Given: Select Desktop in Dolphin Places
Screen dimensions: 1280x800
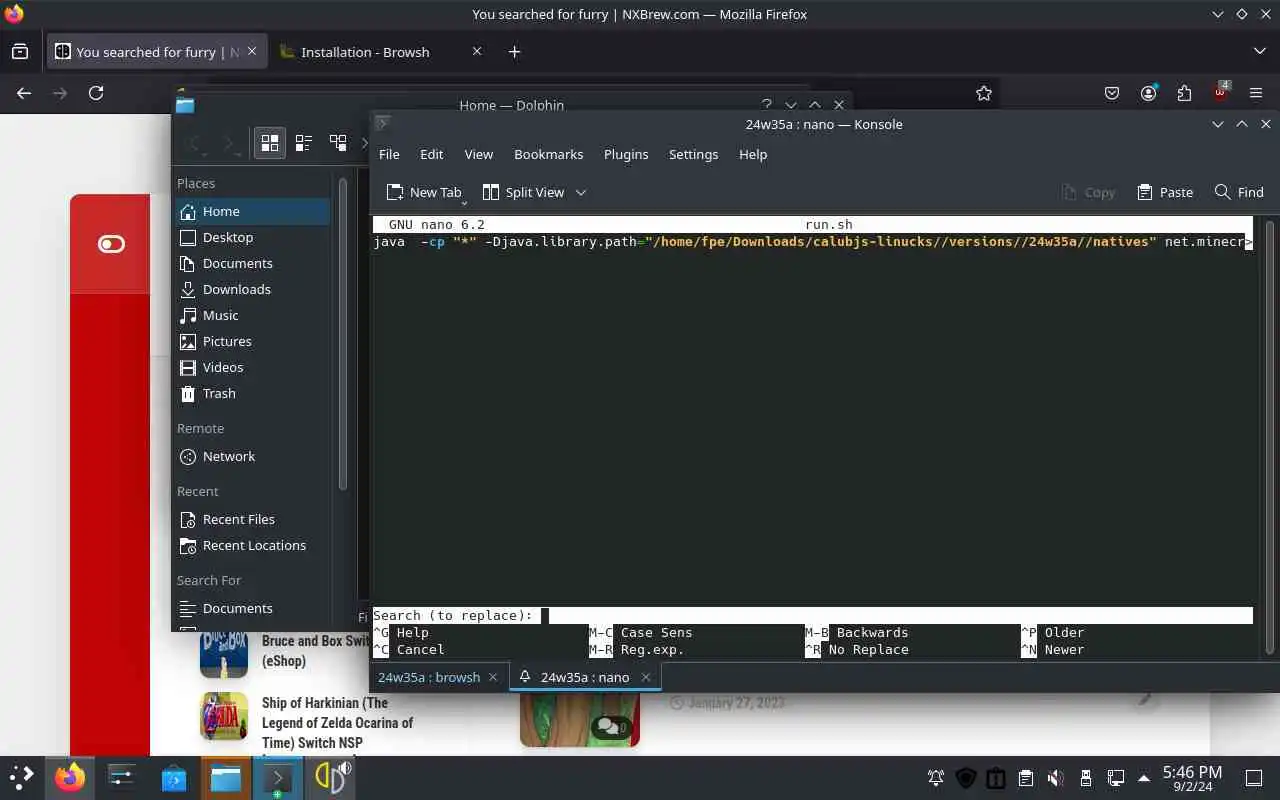Looking at the screenshot, I should 252,237.
